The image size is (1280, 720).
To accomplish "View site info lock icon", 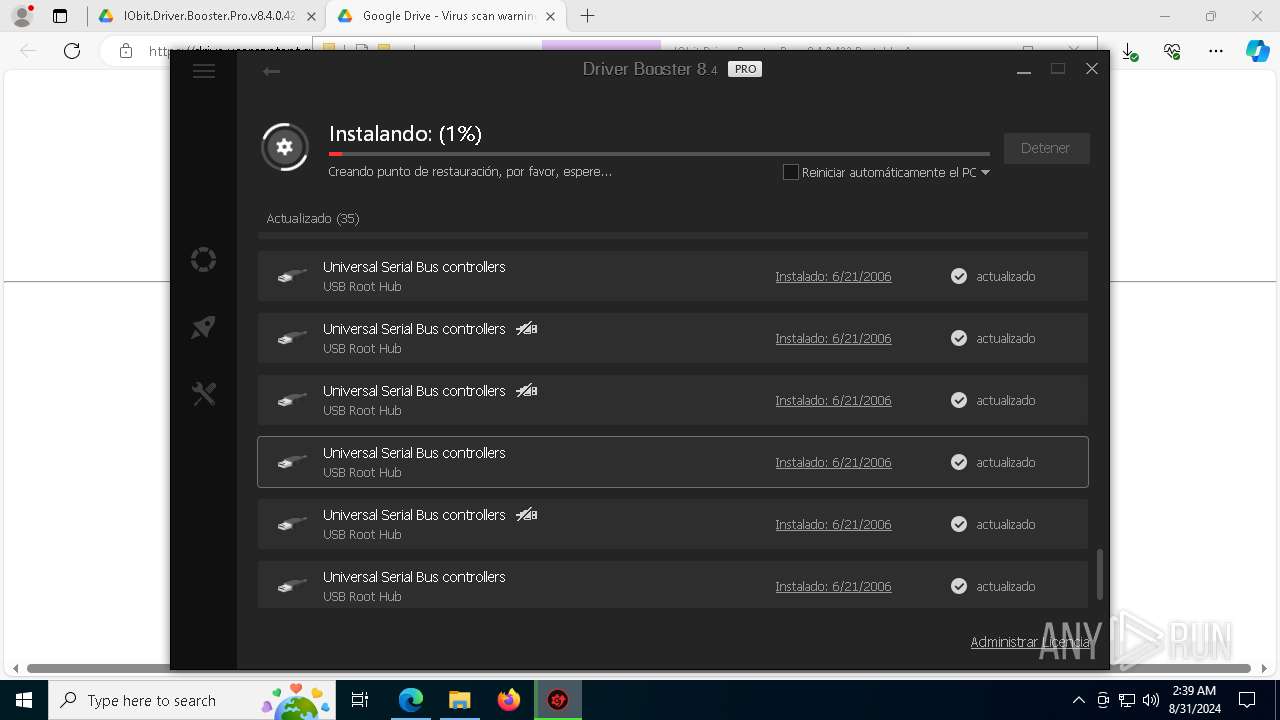I will (126, 51).
